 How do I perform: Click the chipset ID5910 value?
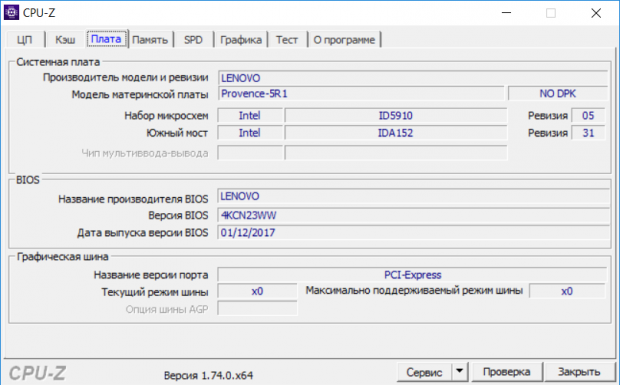(x=396, y=115)
